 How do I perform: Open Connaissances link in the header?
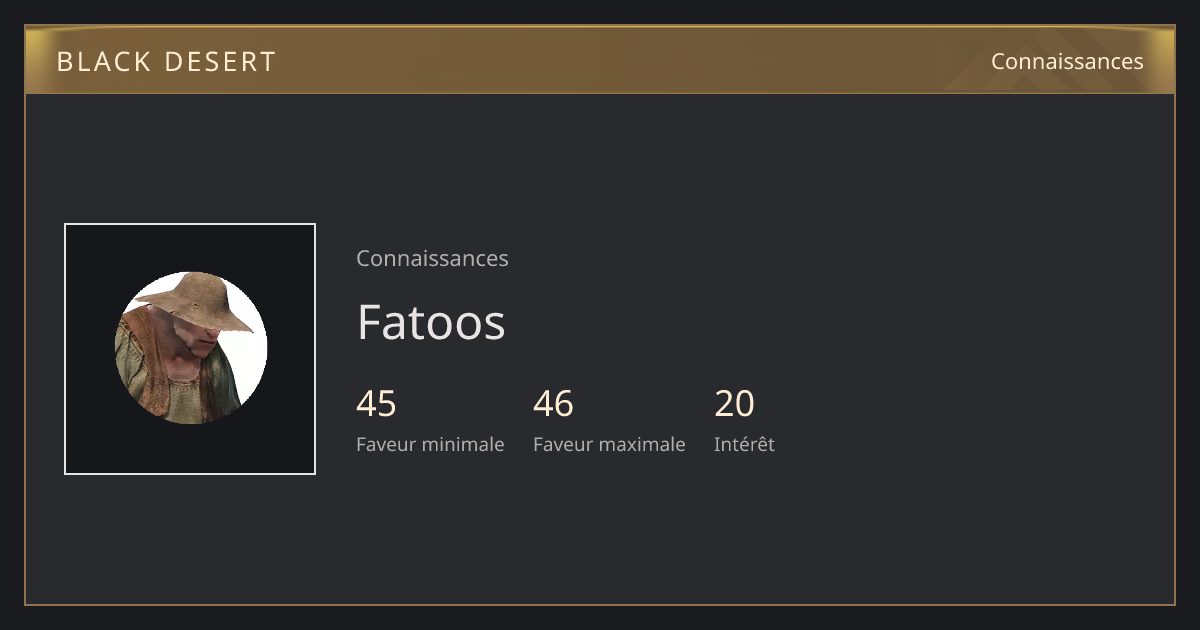1067,61
